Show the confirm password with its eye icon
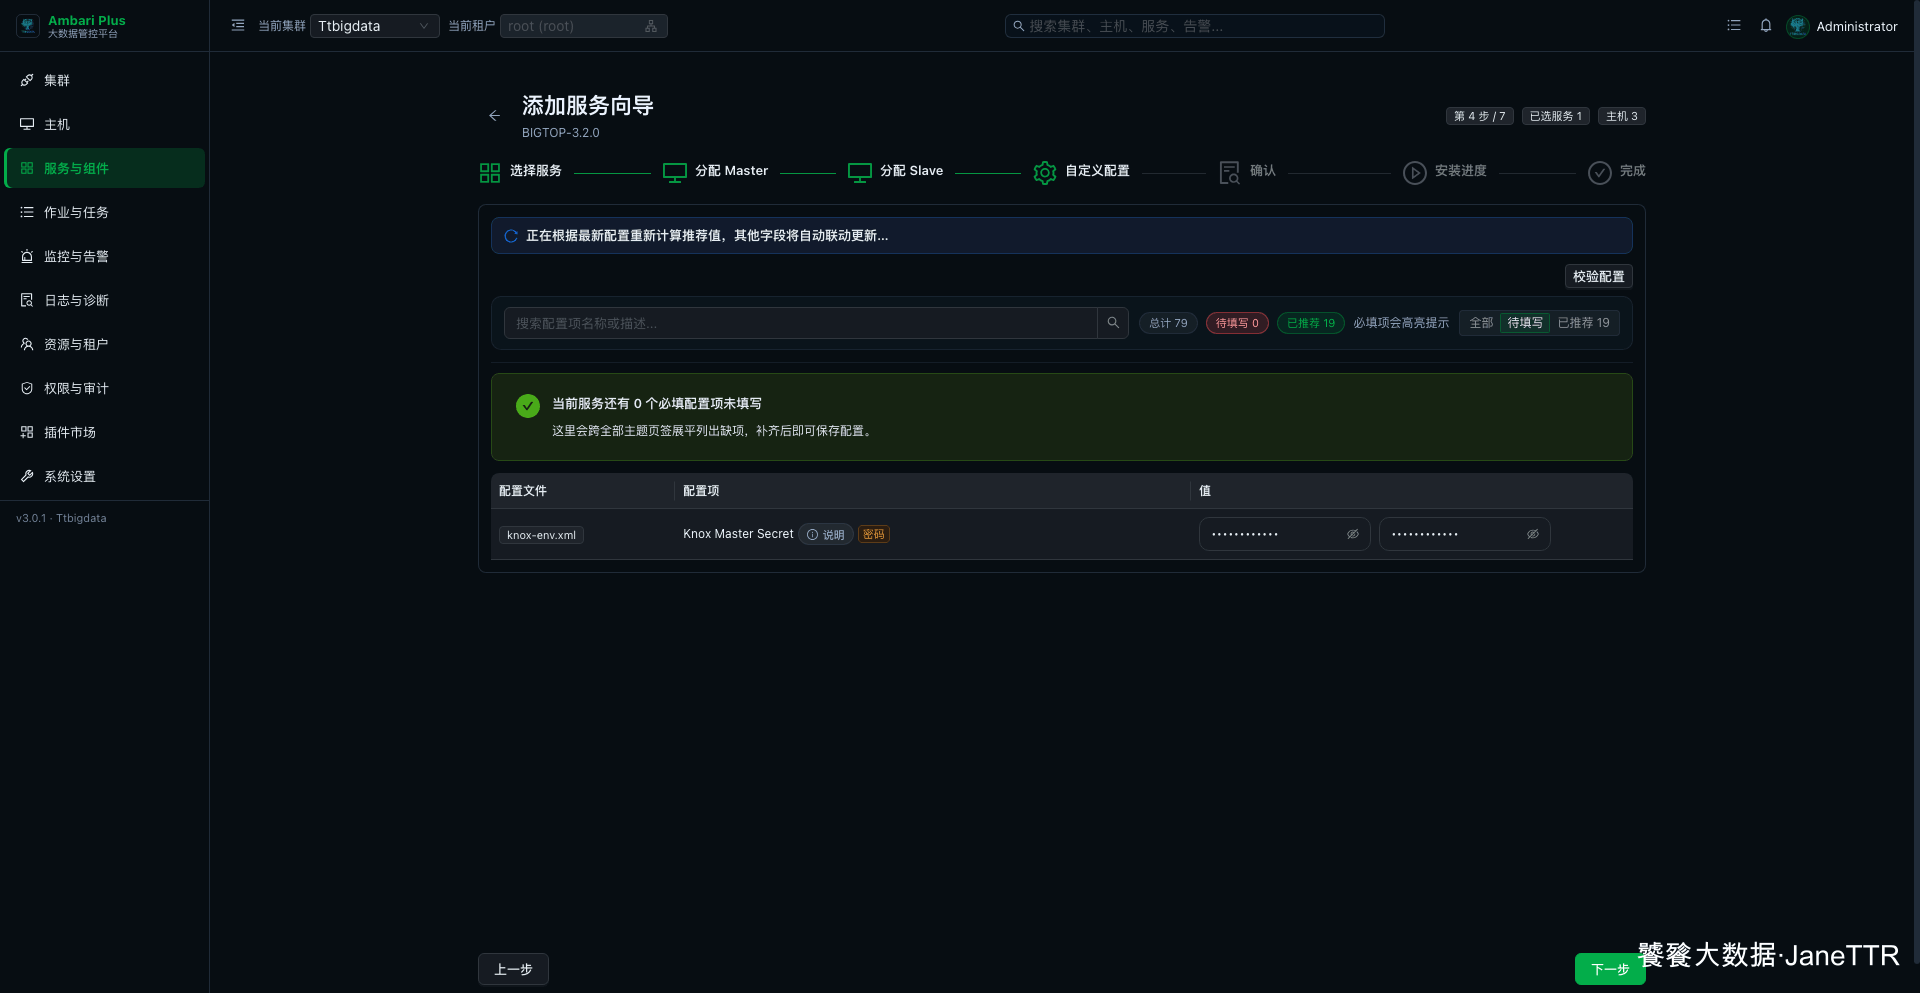 1533,534
